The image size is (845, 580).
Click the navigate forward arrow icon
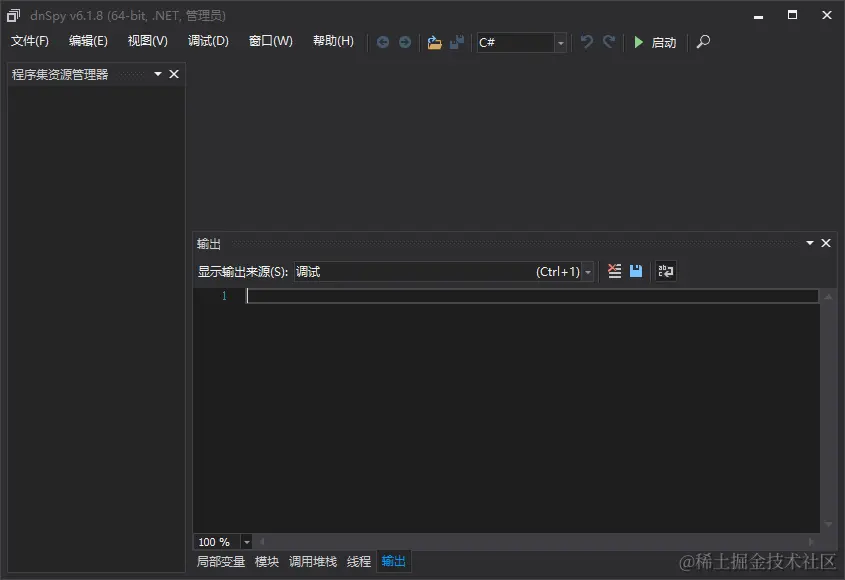(x=405, y=42)
